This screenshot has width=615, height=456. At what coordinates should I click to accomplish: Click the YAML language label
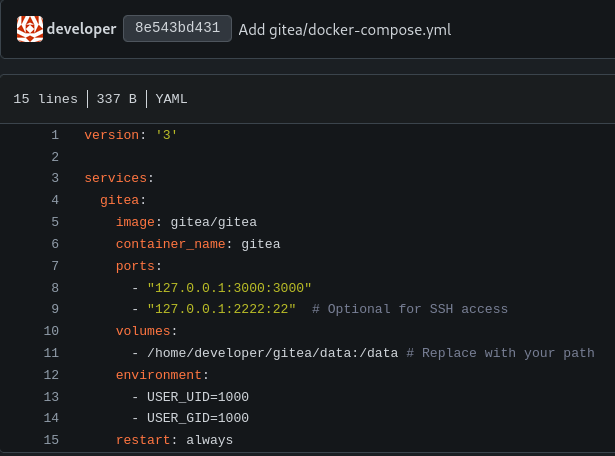(171, 99)
